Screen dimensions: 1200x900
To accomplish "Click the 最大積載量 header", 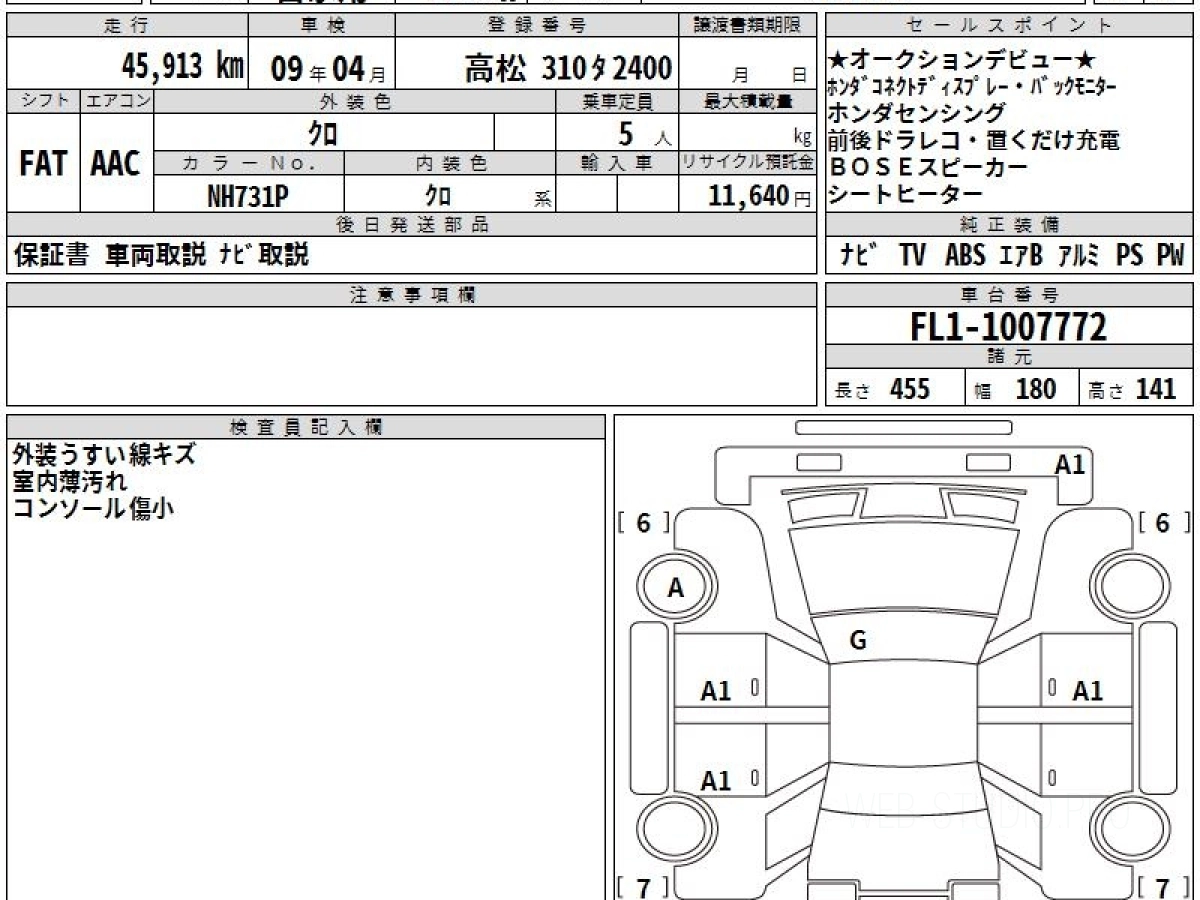I will [x=747, y=101].
